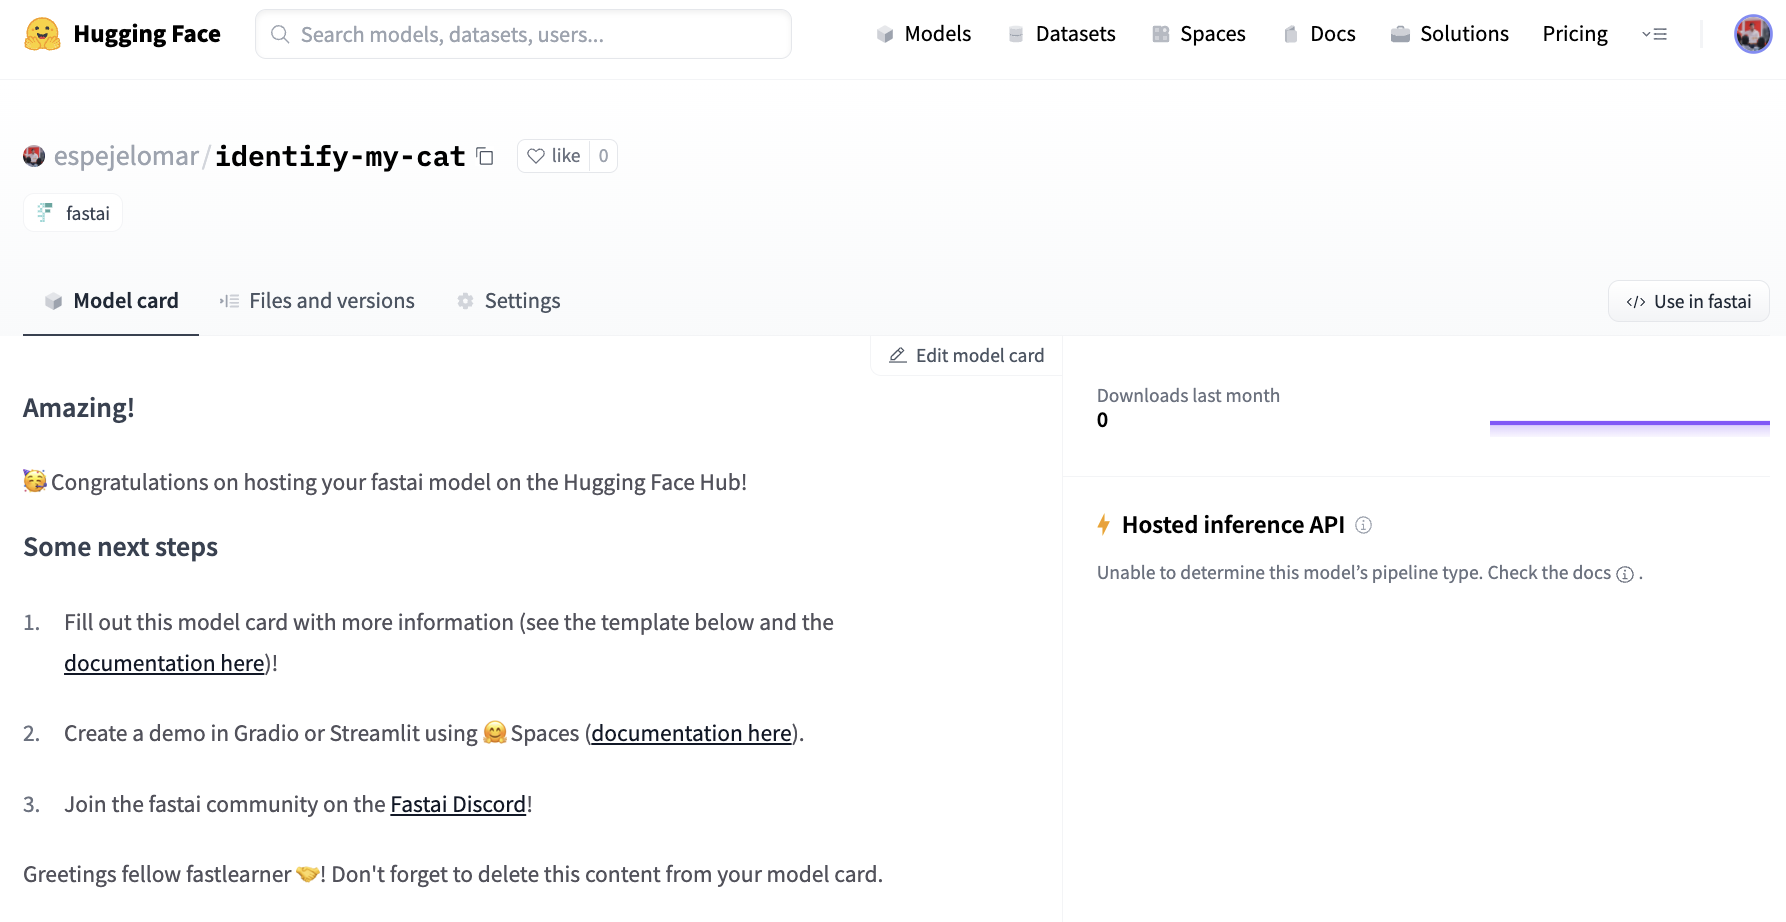
Task: Click the info icon after 'Check the docs'
Action: tap(1625, 574)
